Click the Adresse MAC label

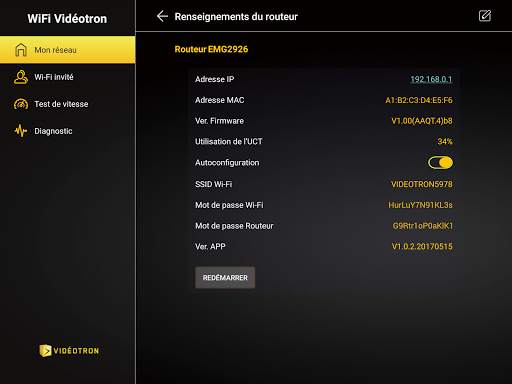click(x=220, y=100)
